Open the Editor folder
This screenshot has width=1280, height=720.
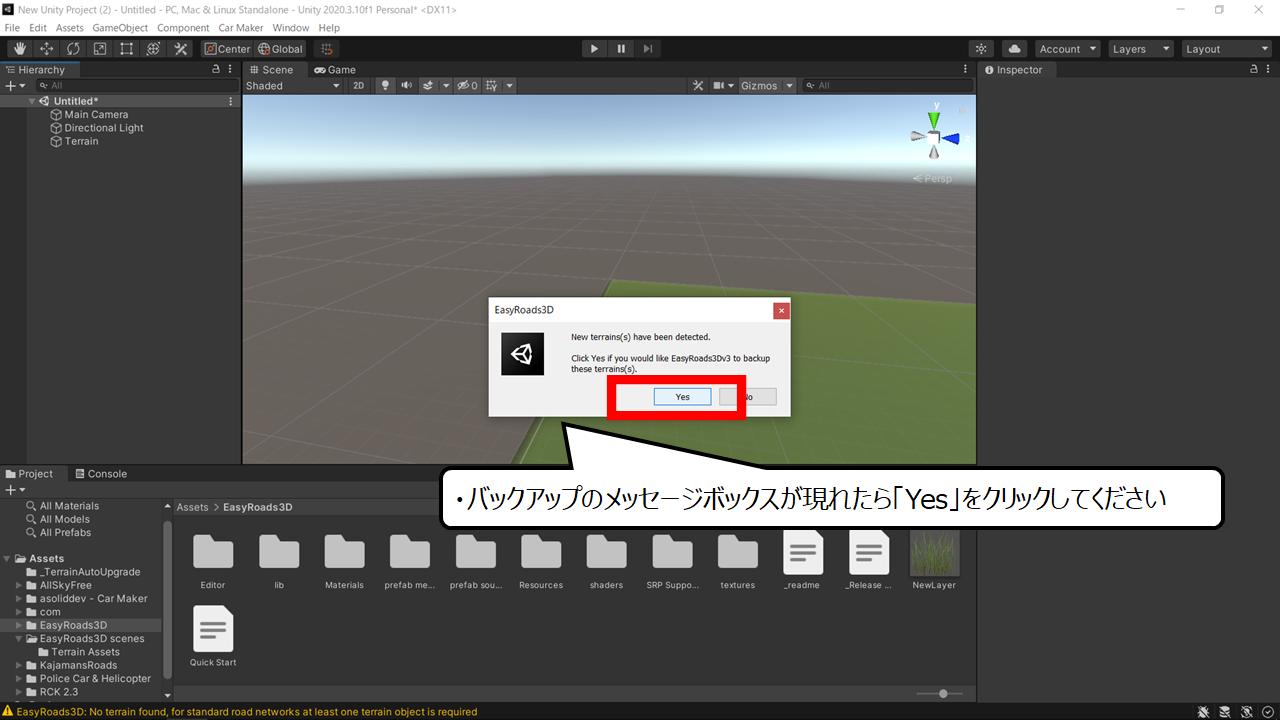213,560
